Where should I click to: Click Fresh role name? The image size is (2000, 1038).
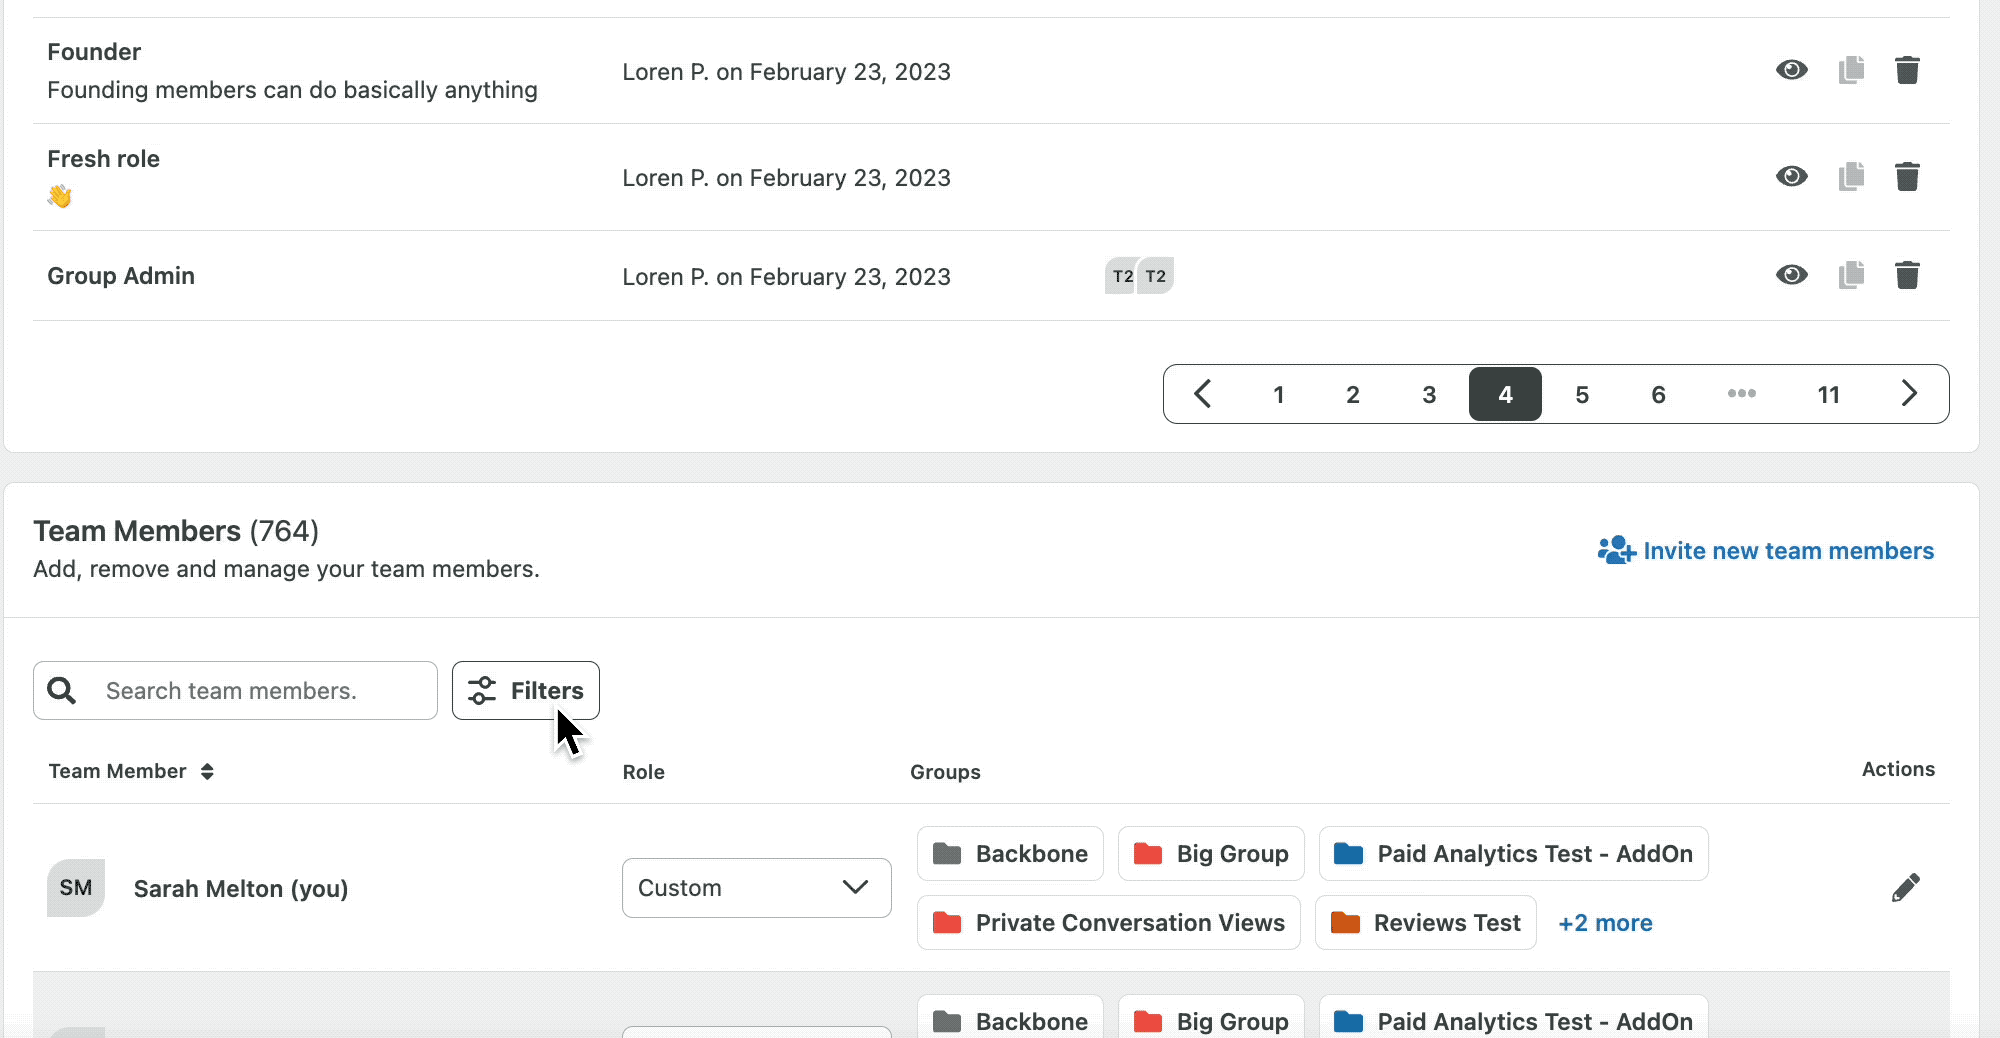click(104, 159)
